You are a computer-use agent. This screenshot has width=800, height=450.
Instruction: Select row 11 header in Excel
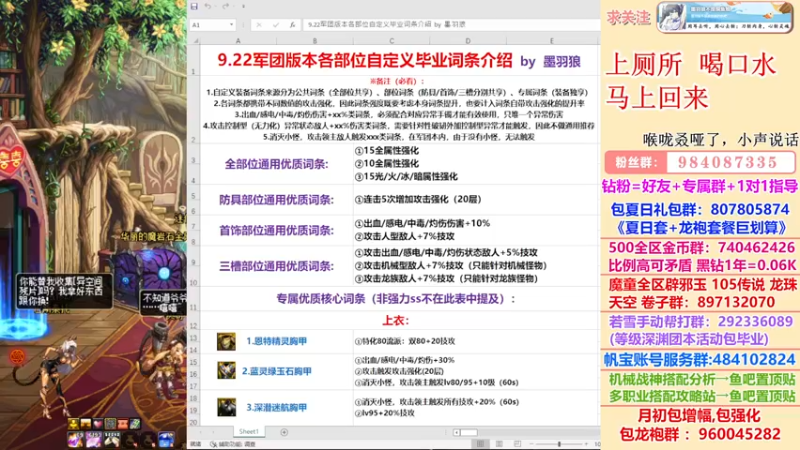[x=194, y=299]
